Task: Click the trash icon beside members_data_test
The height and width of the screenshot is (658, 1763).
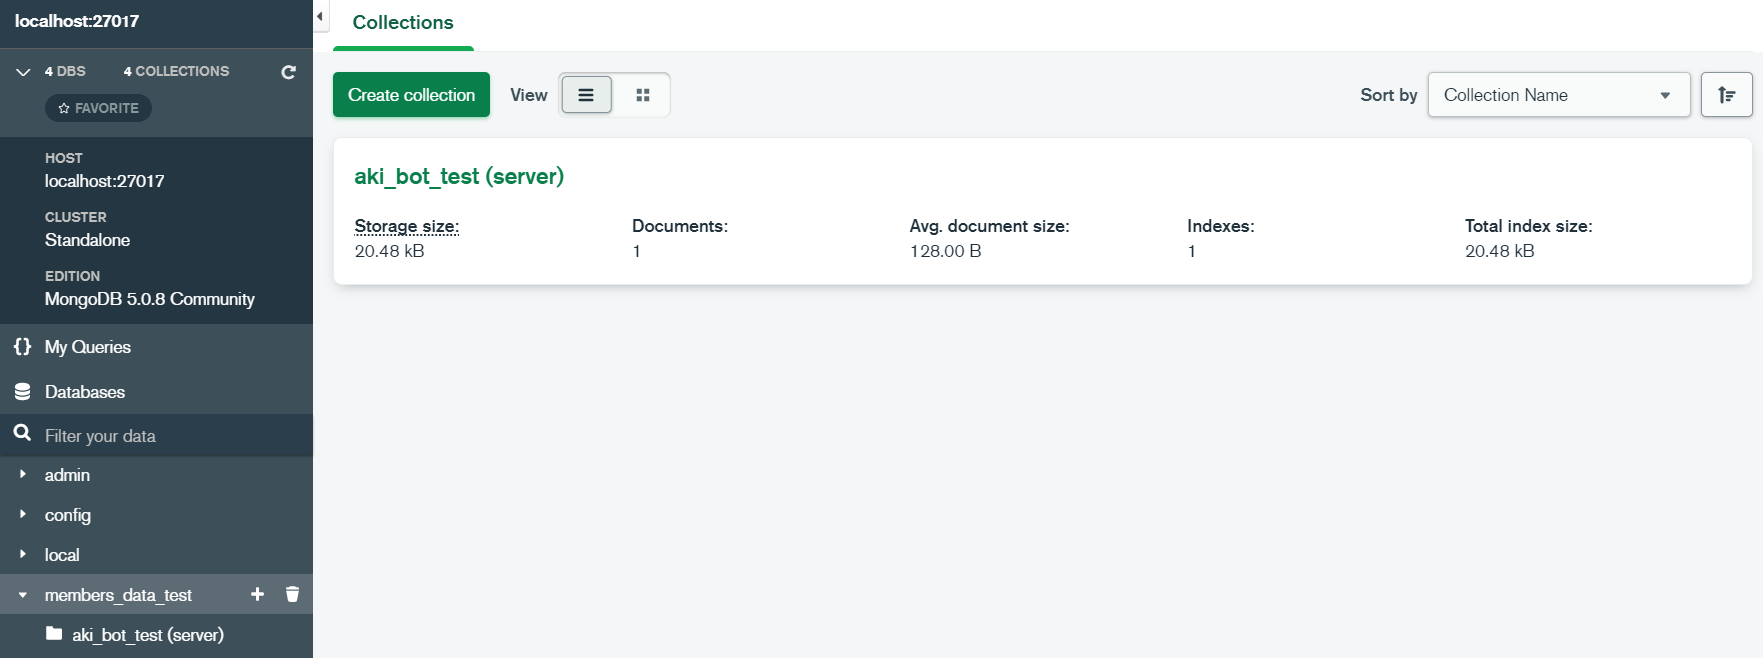Action: coord(292,594)
